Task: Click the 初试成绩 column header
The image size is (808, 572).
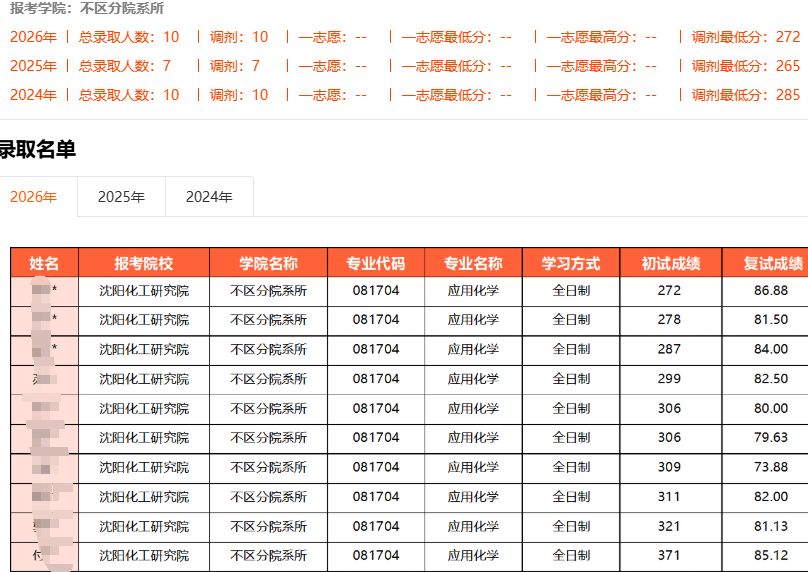Action: coord(671,263)
